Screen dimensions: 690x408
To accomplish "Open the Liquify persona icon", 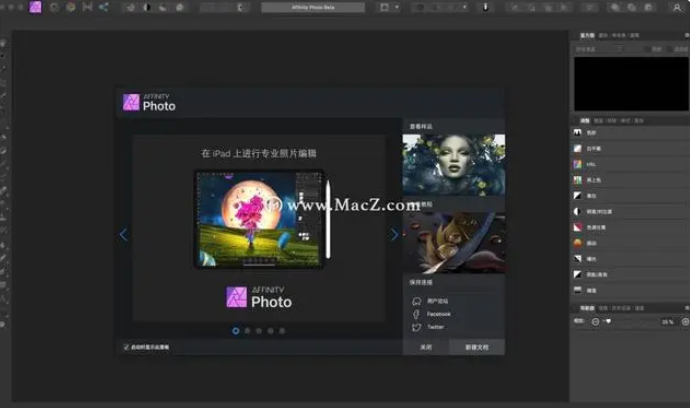I will [x=54, y=7].
